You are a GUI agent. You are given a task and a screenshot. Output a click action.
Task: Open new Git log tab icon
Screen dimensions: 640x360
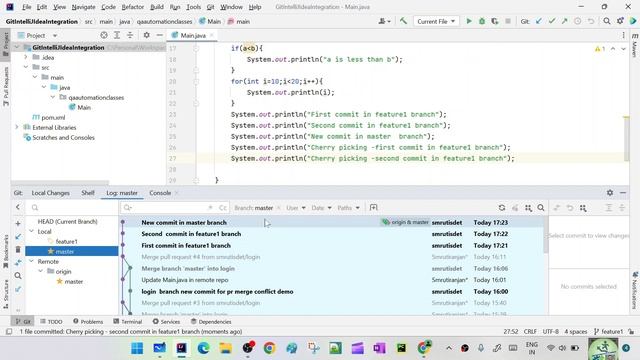coord(373,207)
